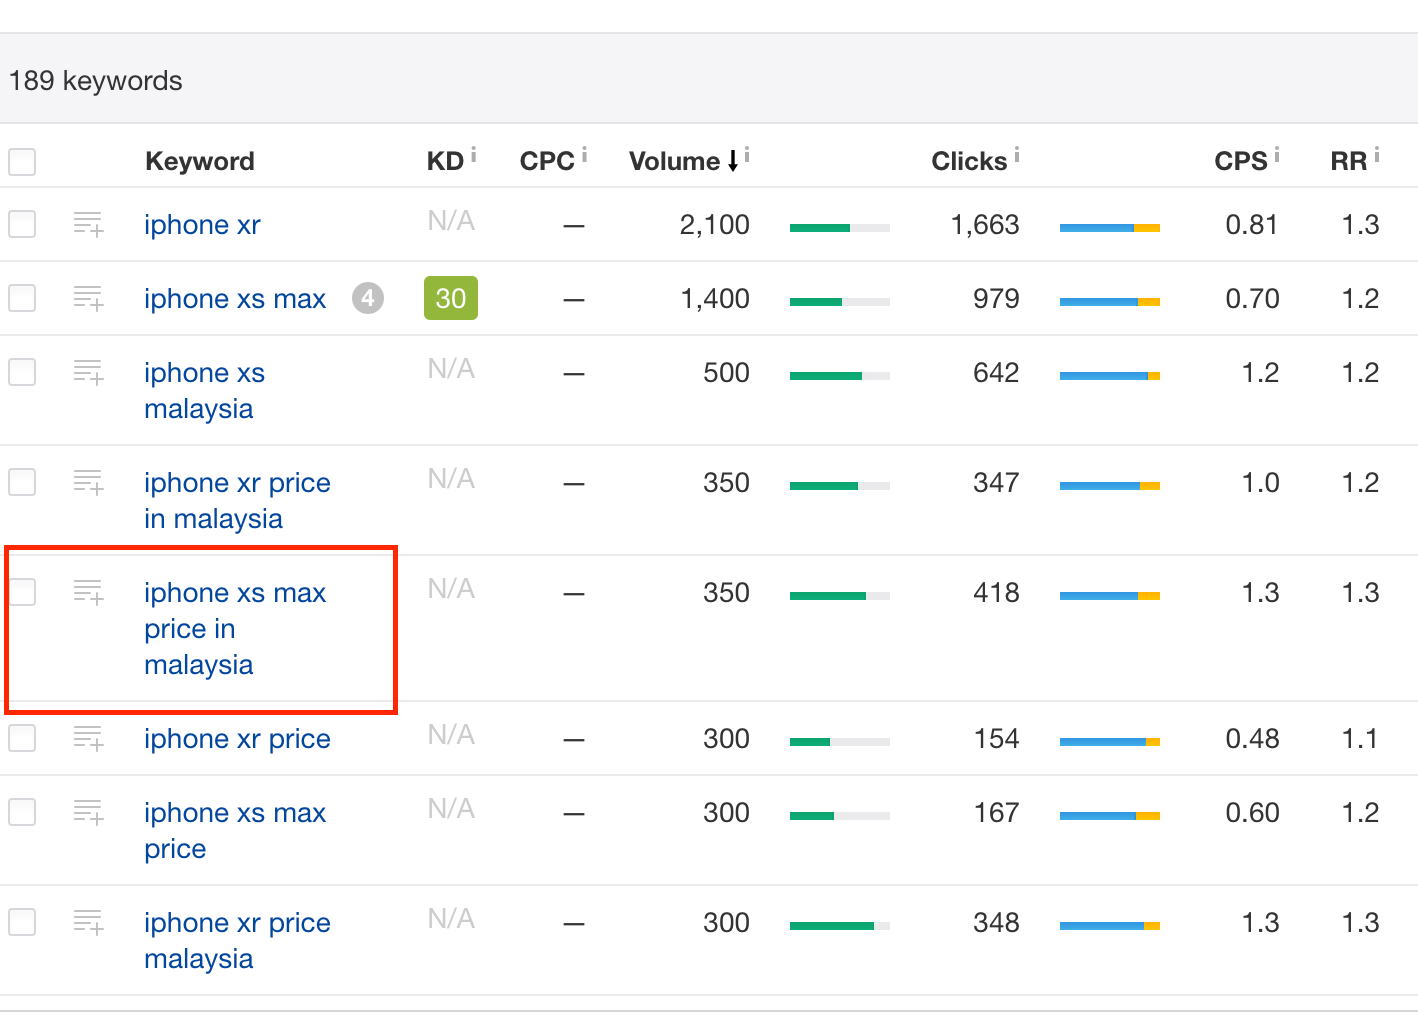The height and width of the screenshot is (1016, 1418).
Task: Click clicks value 418
Action: tap(996, 593)
